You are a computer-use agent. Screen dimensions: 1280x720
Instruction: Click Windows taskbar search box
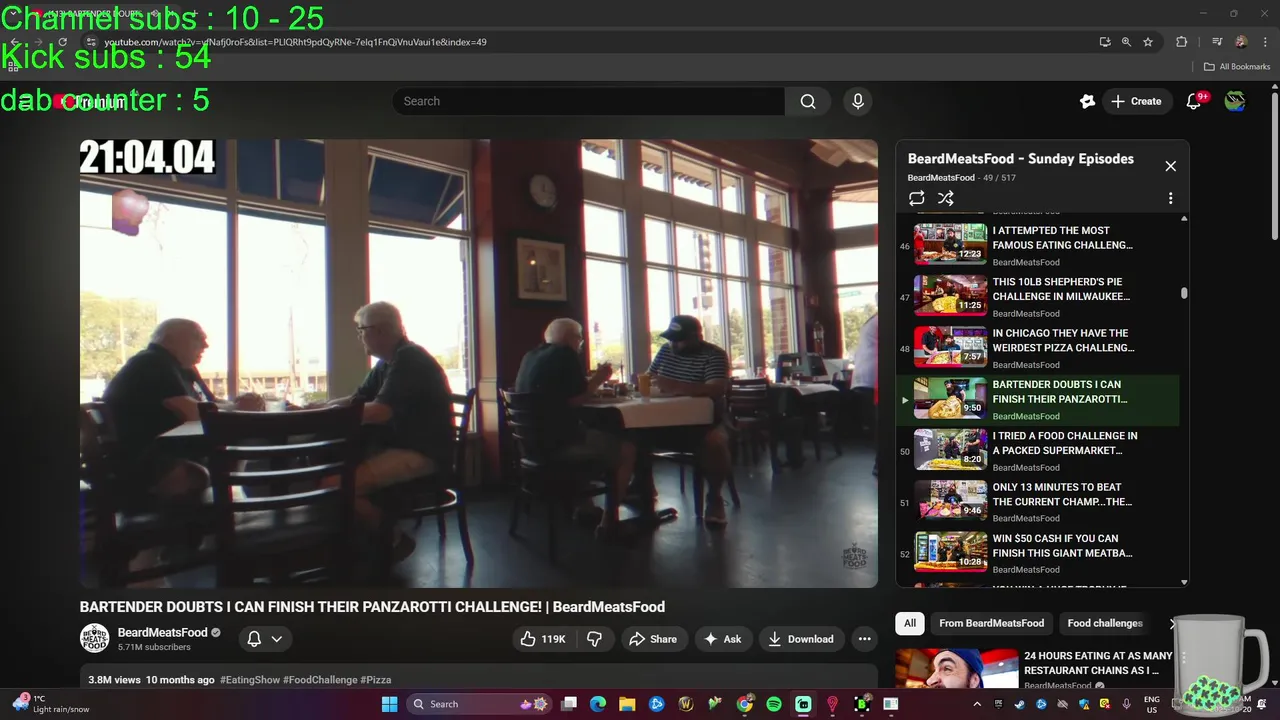pyautogui.click(x=480, y=704)
